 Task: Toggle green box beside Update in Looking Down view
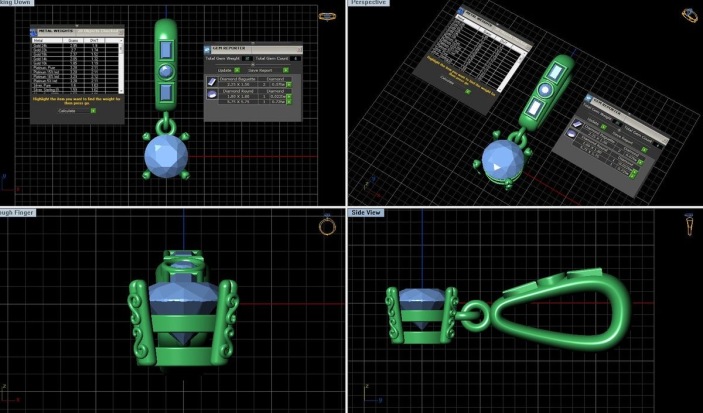click(x=237, y=71)
